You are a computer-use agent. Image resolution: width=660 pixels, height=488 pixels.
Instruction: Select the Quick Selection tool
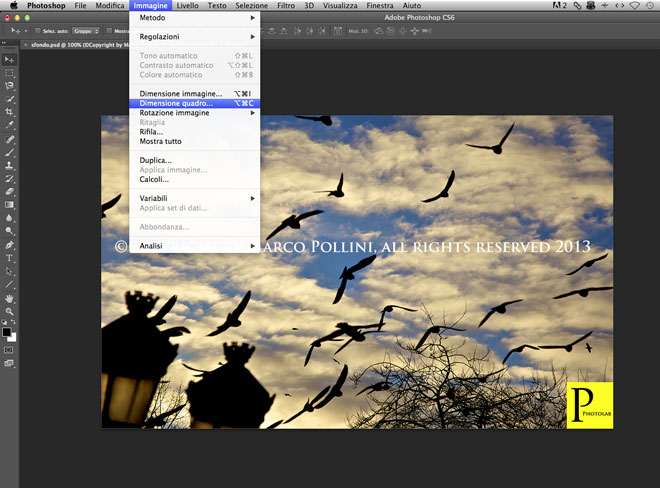(x=9, y=99)
